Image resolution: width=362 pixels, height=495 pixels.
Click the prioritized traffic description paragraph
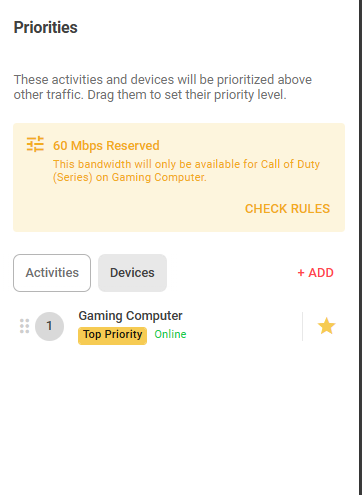163,87
